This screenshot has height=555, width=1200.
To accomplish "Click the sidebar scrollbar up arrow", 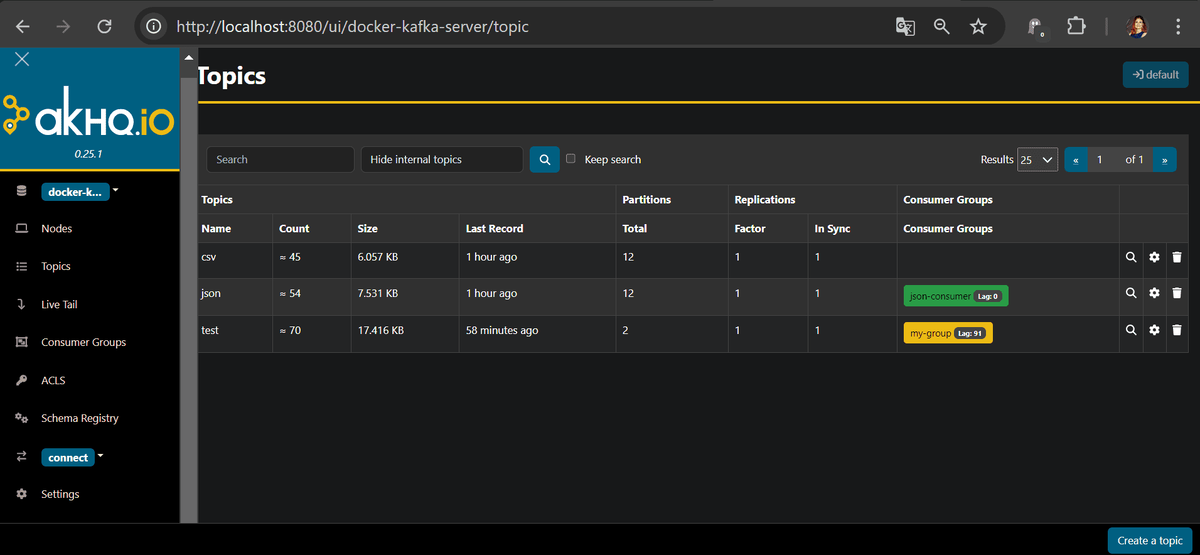I will [188, 58].
